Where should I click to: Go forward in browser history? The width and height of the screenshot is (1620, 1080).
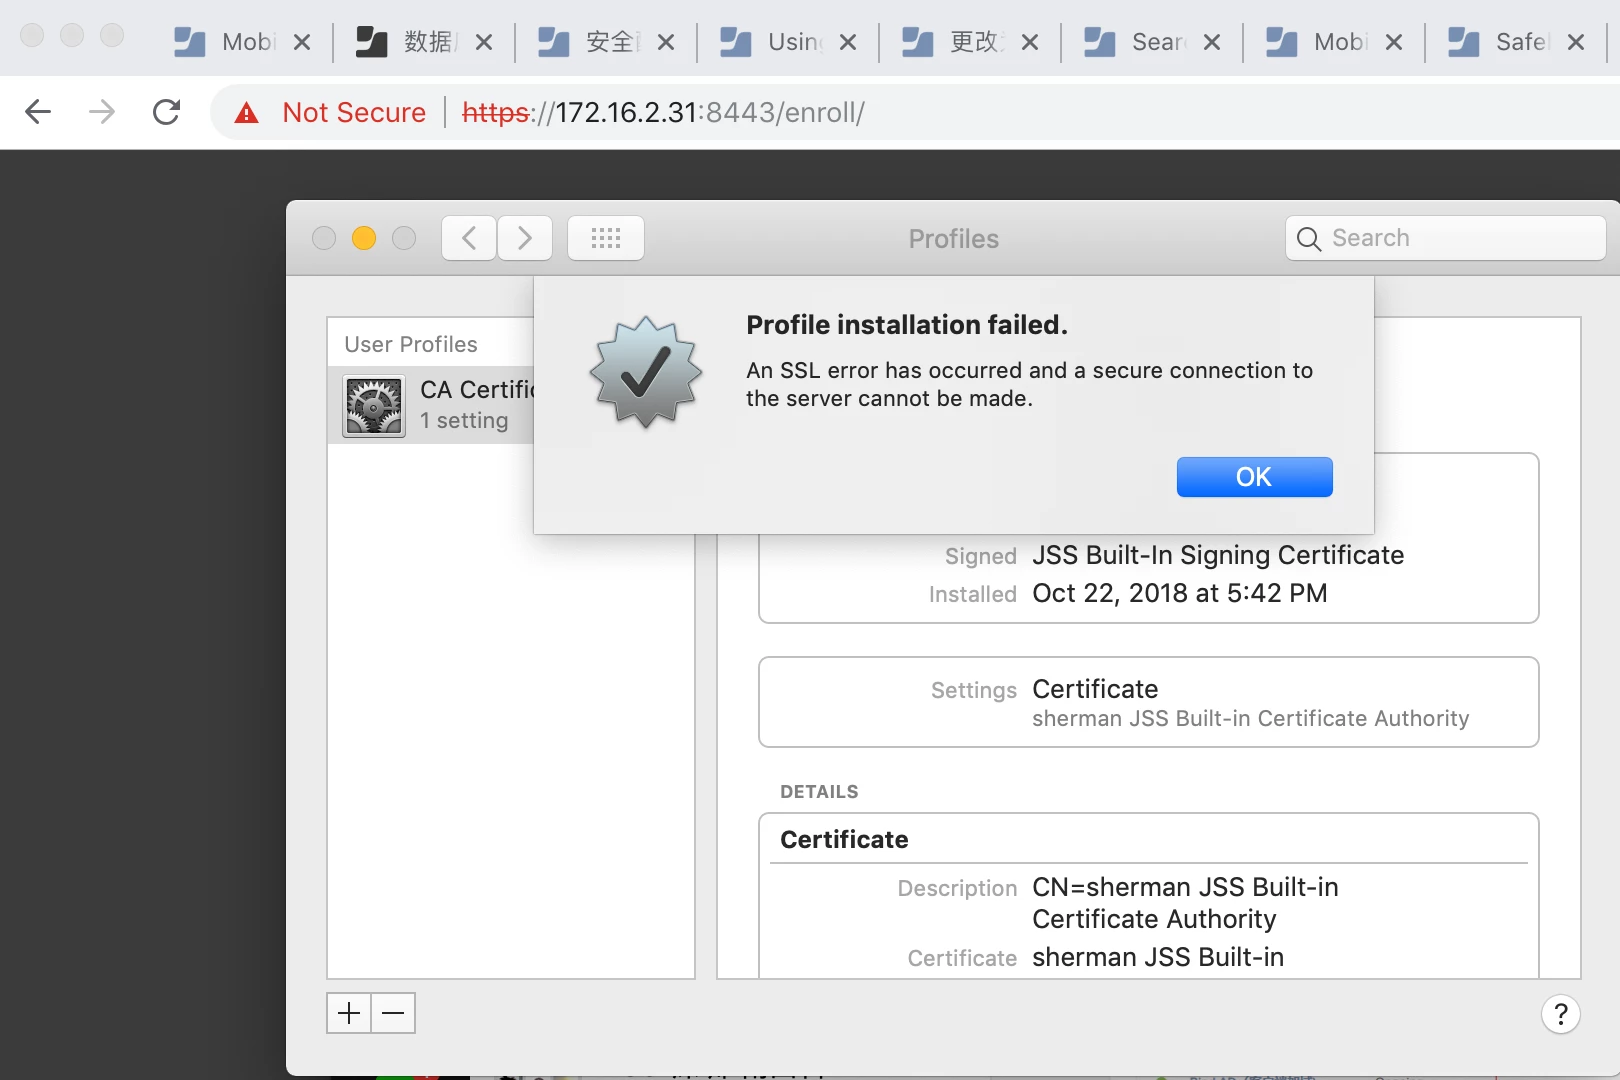click(102, 112)
